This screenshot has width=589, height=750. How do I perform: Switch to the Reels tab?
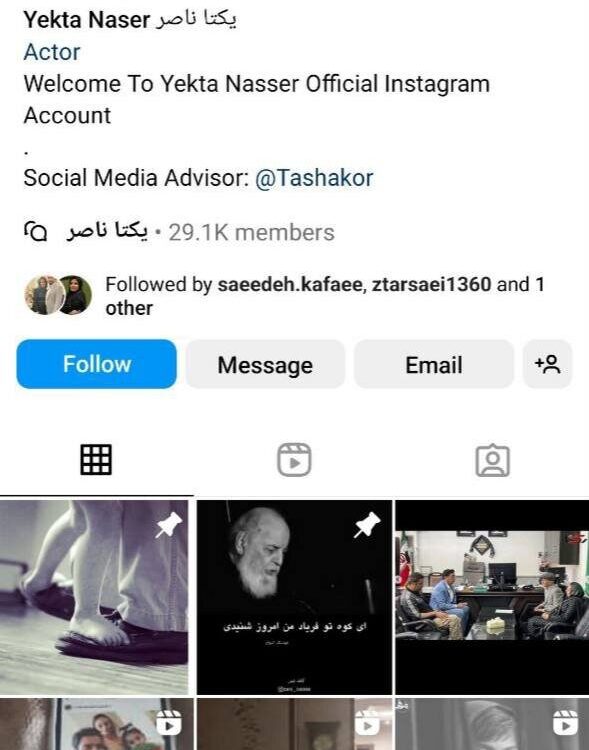coord(294,460)
